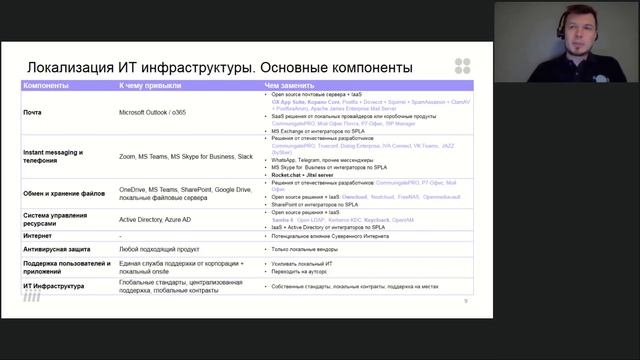Click 'Поддержка пользователей и приложений' row label

coord(67,267)
